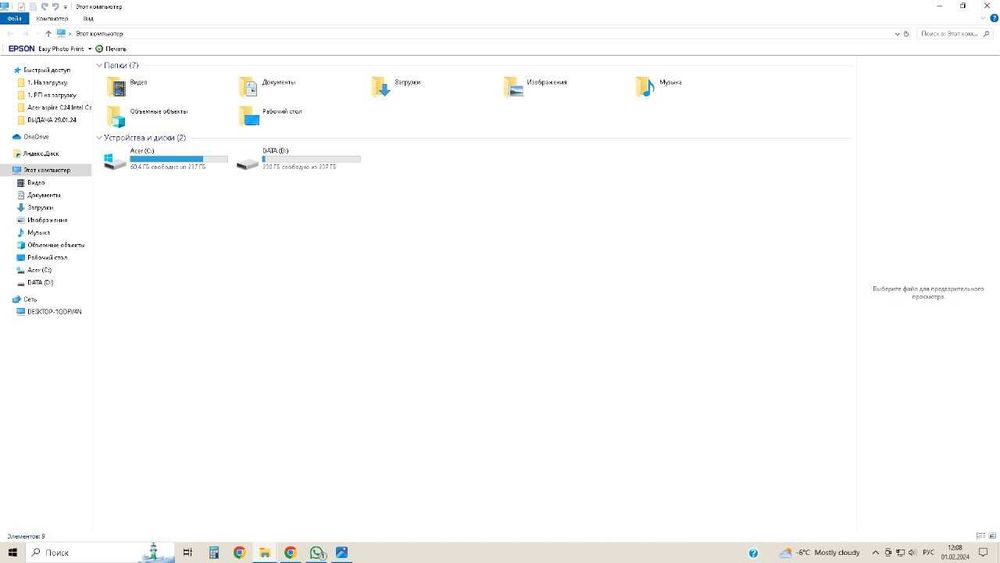
Task: Collapse the Устройства и диски section
Action: pyautogui.click(x=99, y=138)
